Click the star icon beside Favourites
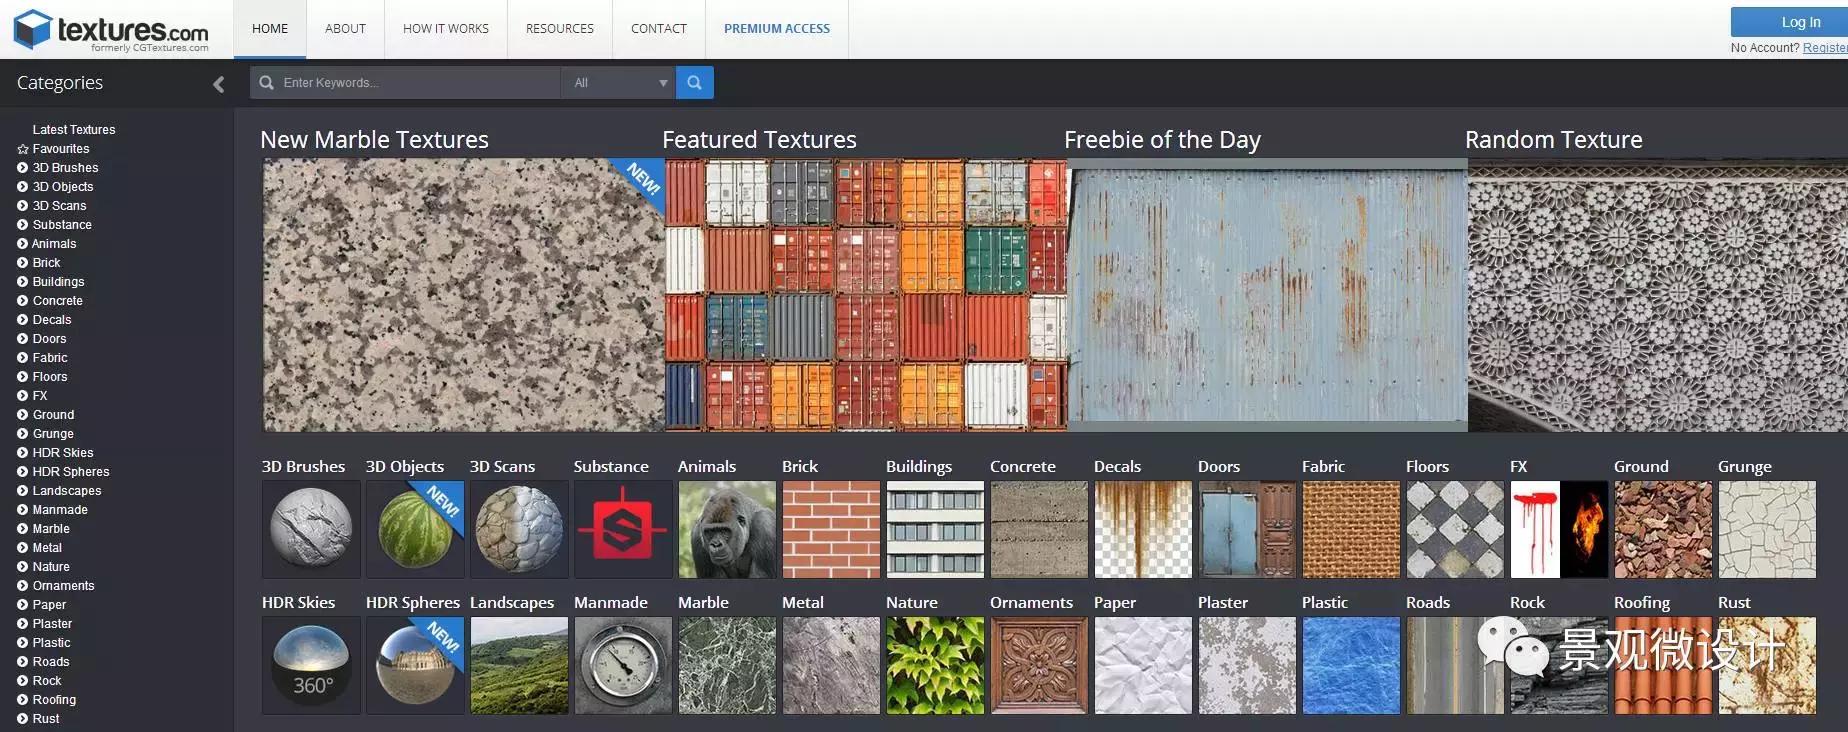Viewport: 1848px width, 732px height. pyautogui.click(x=23, y=149)
